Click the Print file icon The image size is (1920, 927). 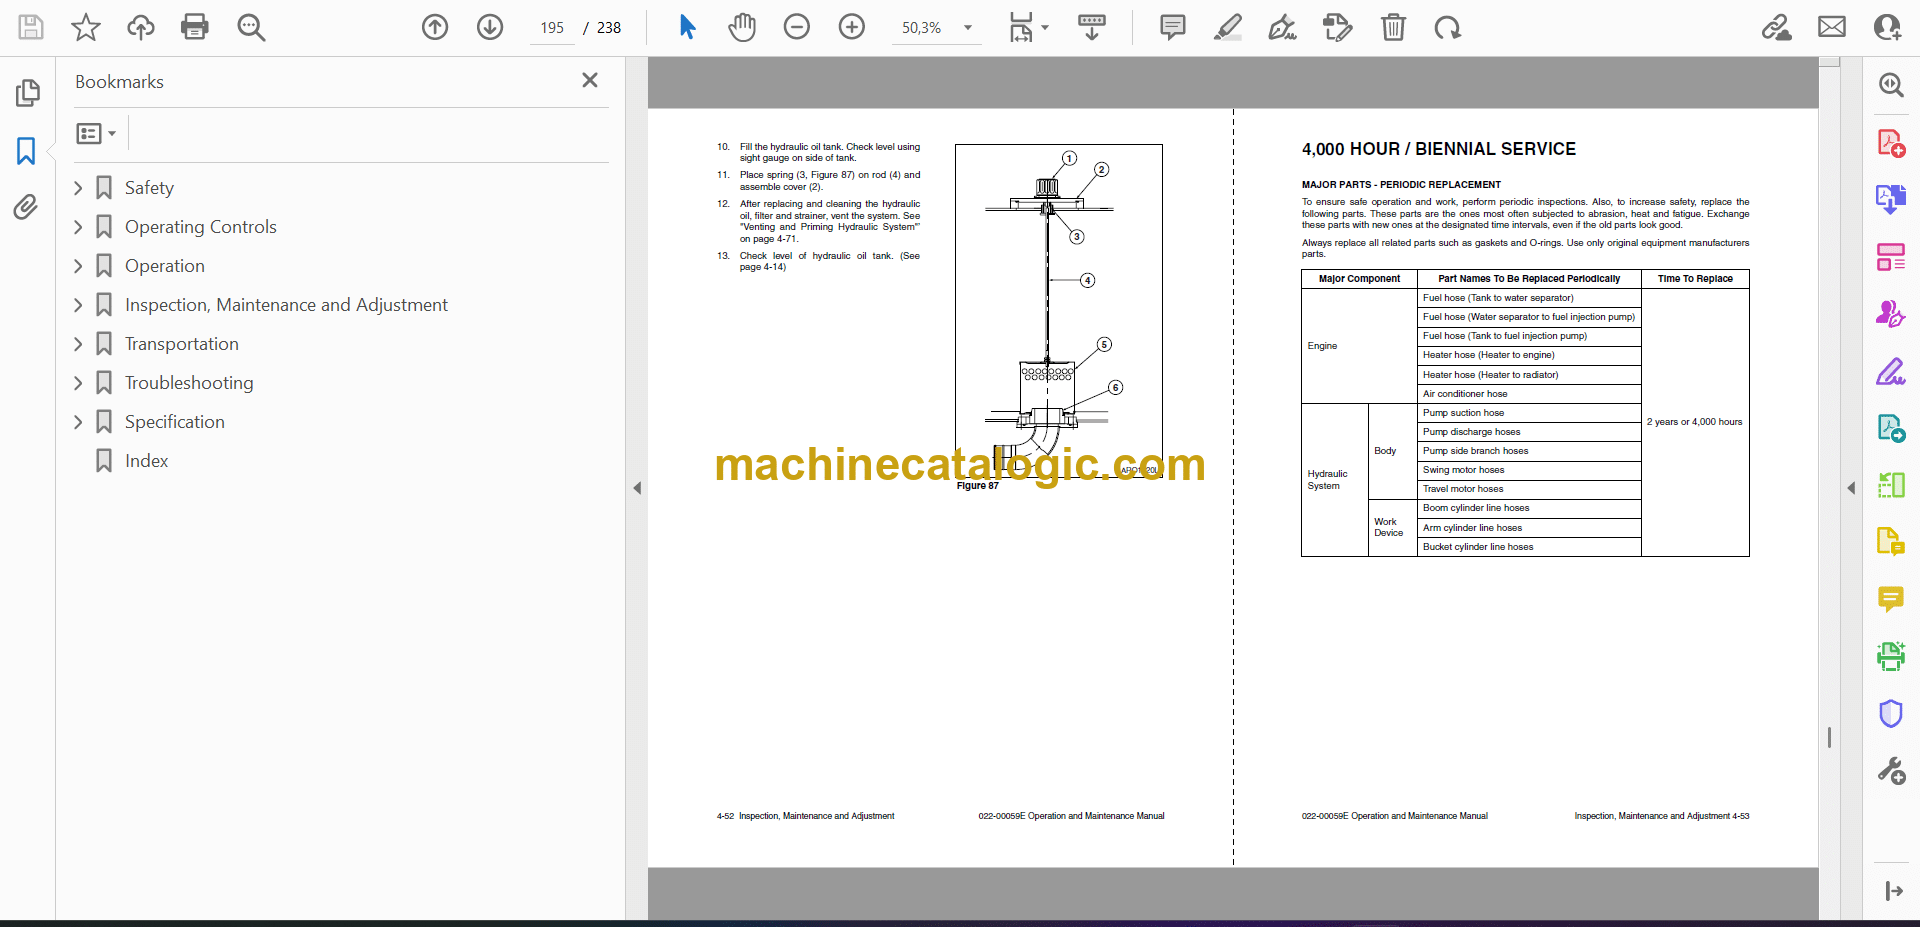coord(194,27)
